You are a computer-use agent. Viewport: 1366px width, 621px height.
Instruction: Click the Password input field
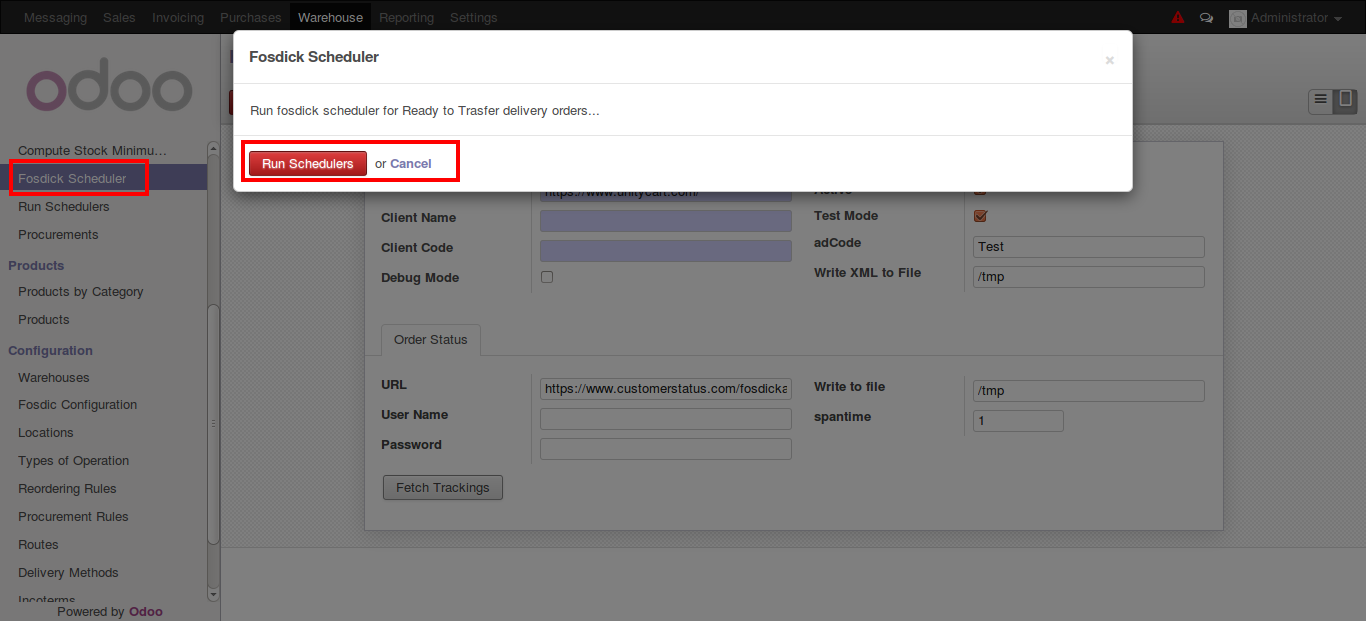tap(666, 449)
